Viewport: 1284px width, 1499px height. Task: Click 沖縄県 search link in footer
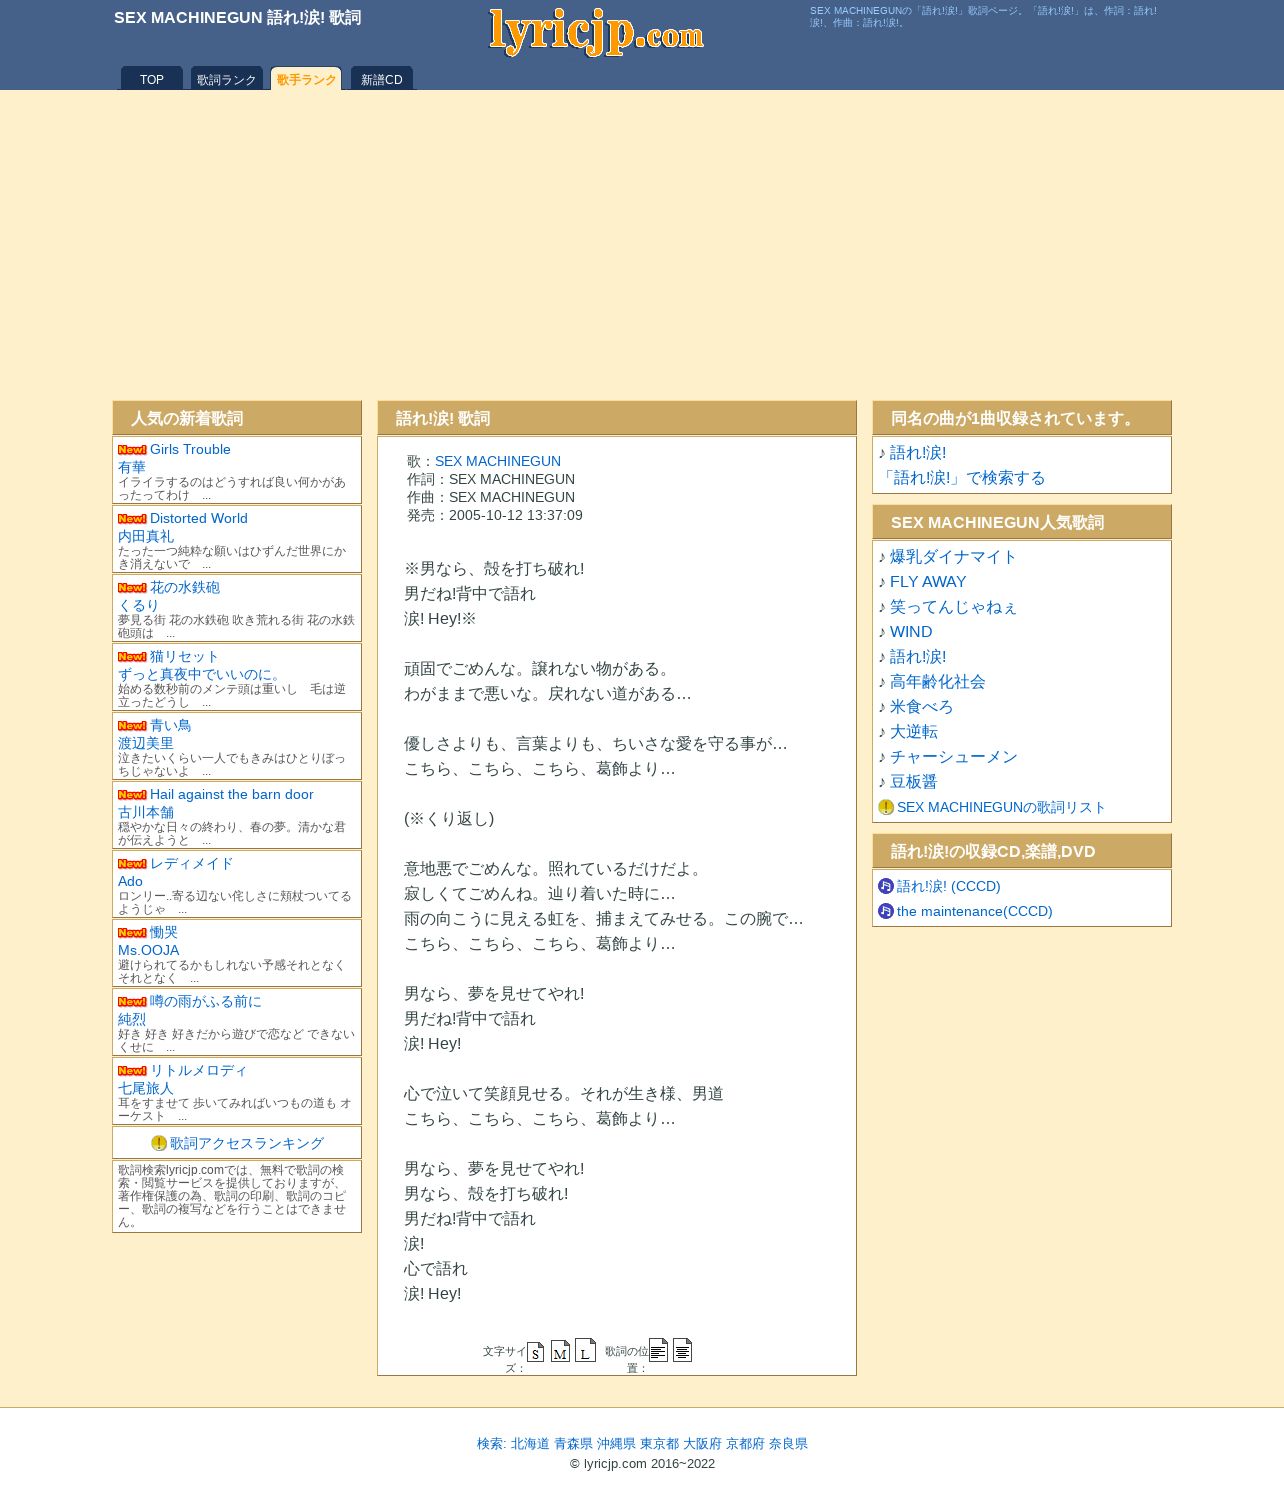tap(616, 1444)
